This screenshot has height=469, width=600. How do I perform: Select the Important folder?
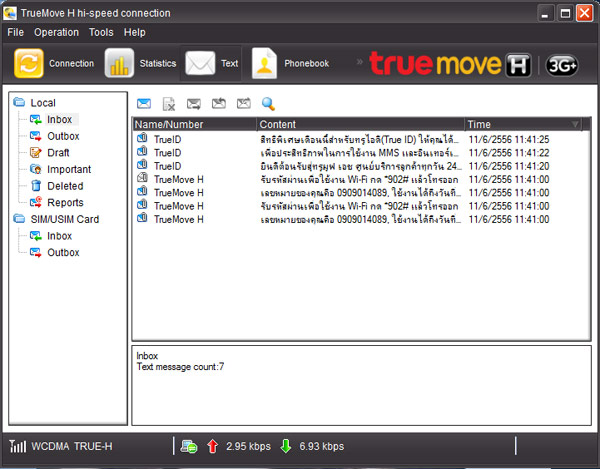[69, 169]
